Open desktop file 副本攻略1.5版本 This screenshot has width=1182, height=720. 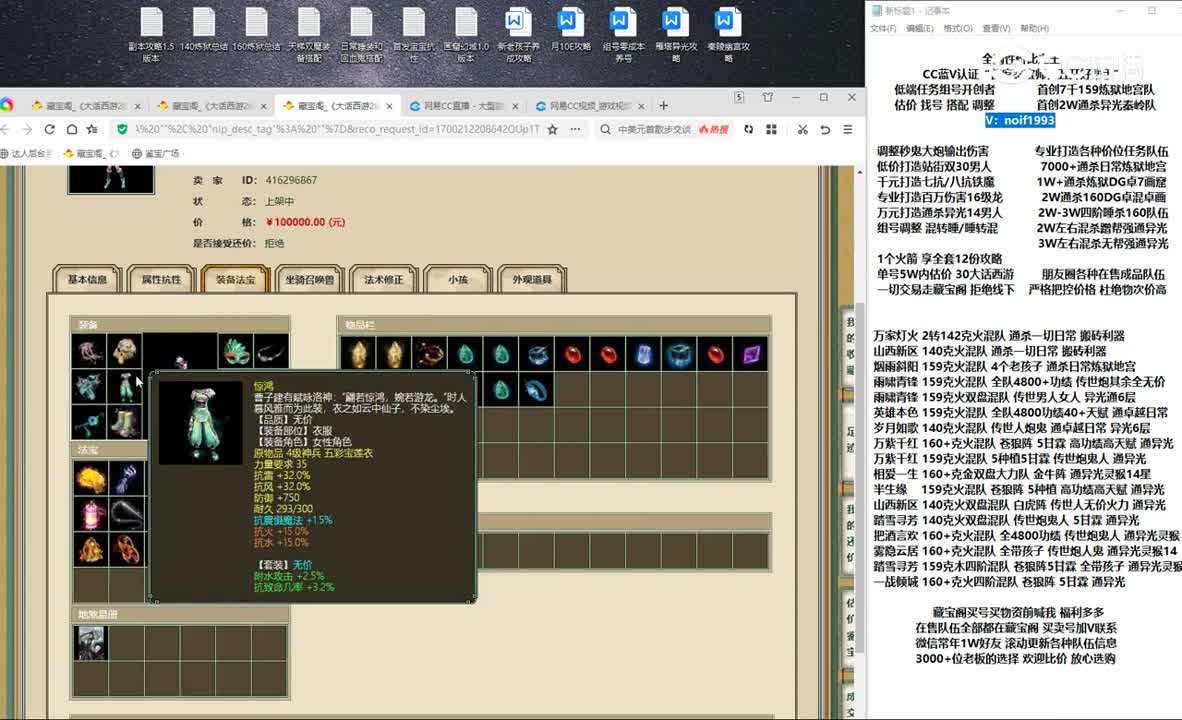point(152,36)
